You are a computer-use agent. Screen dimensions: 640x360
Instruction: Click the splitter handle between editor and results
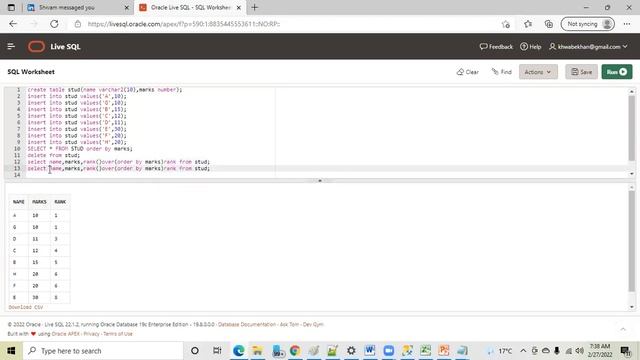click(x=320, y=180)
